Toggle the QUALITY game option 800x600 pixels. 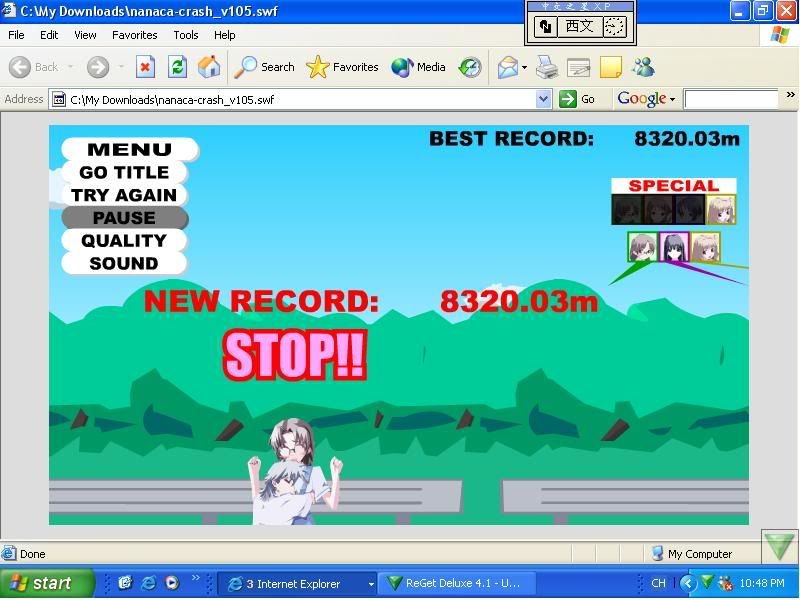124,240
